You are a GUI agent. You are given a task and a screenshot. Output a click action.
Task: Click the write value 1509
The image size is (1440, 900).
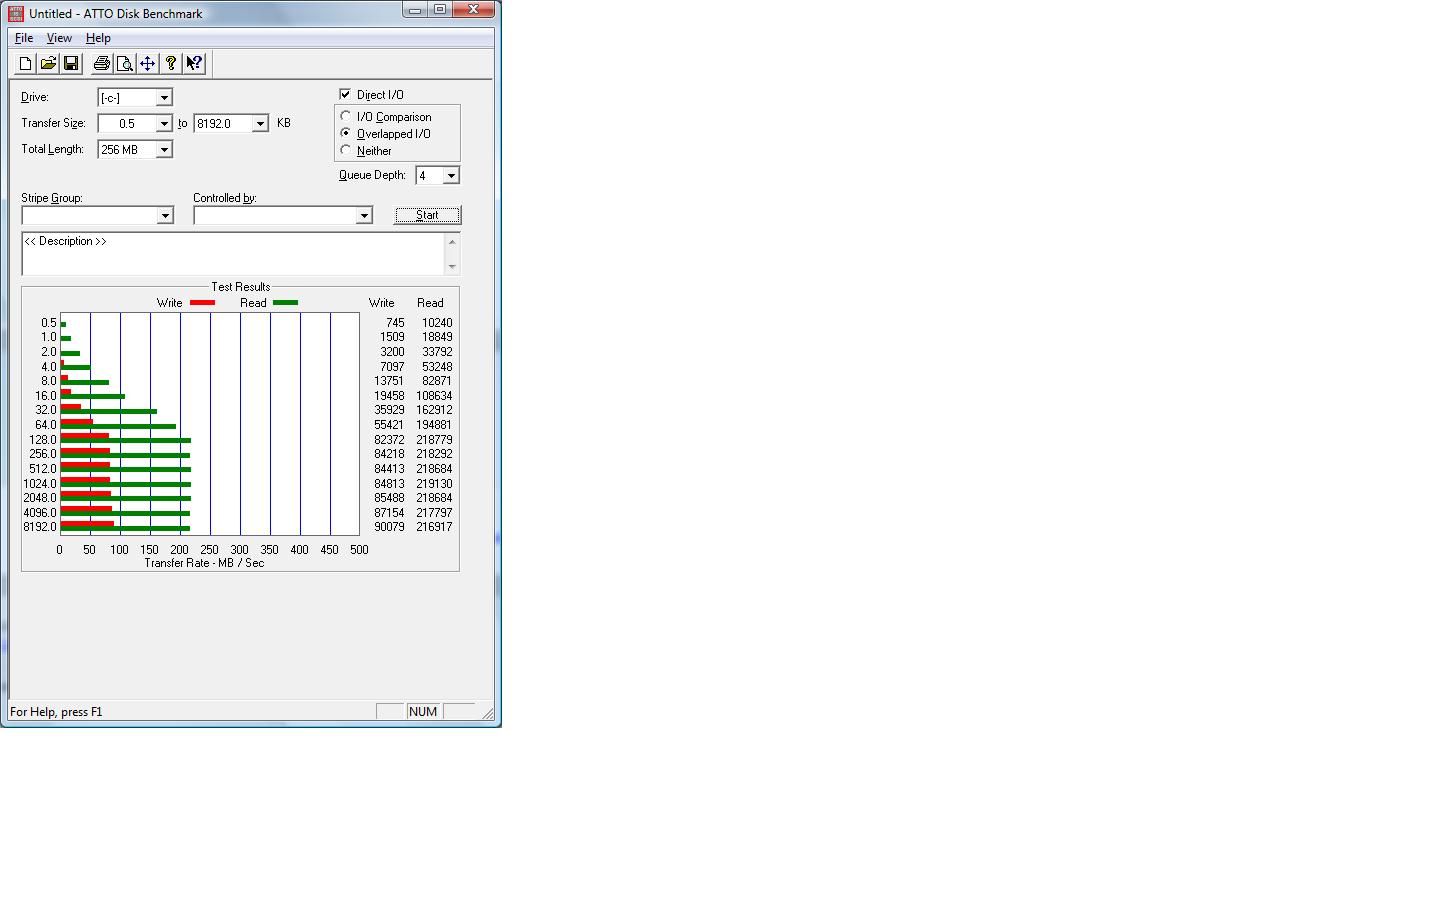(x=392, y=337)
